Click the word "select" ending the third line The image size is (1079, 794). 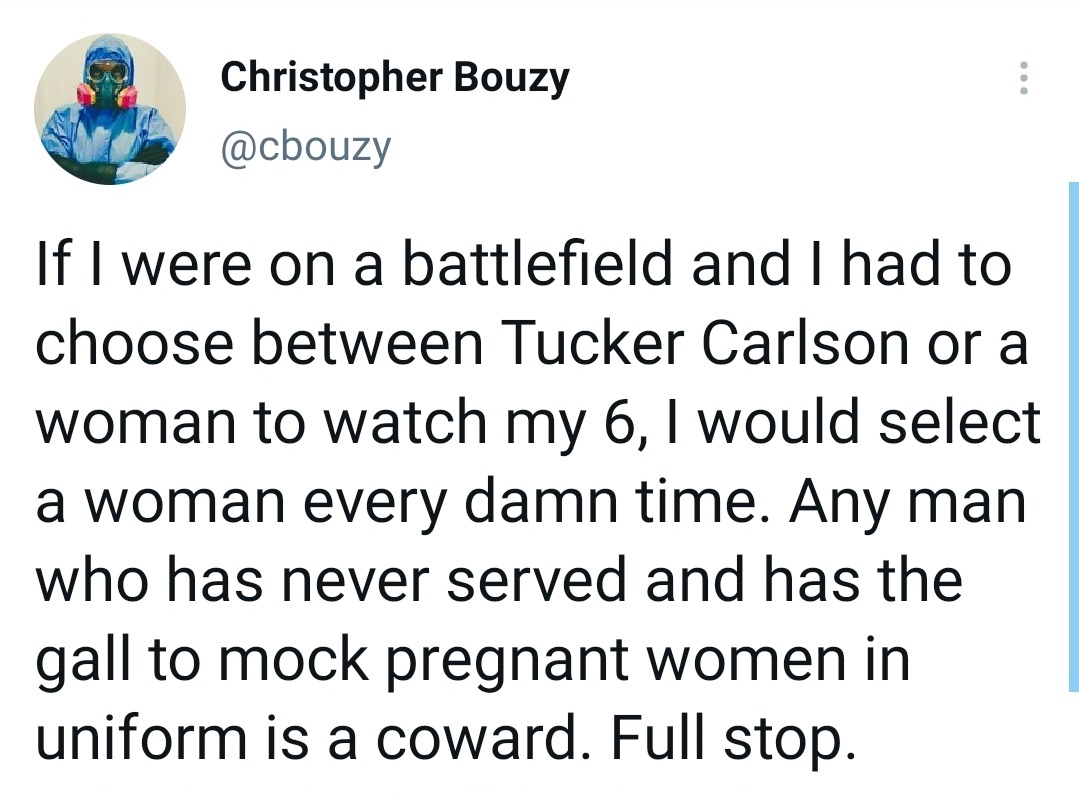coord(959,422)
